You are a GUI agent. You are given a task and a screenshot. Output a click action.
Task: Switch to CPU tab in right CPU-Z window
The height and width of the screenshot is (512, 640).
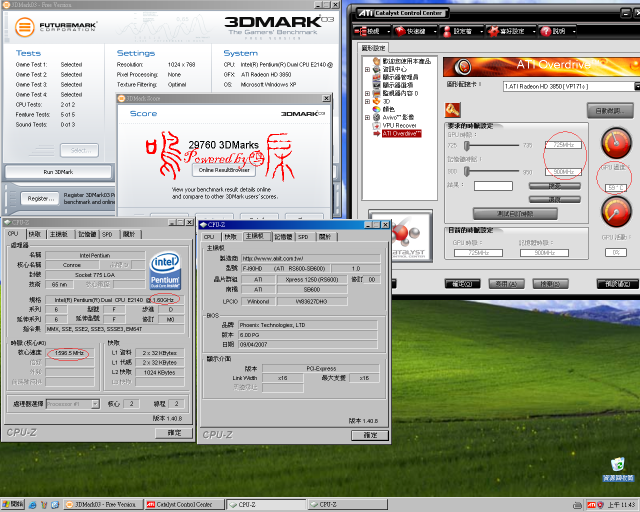209,237
